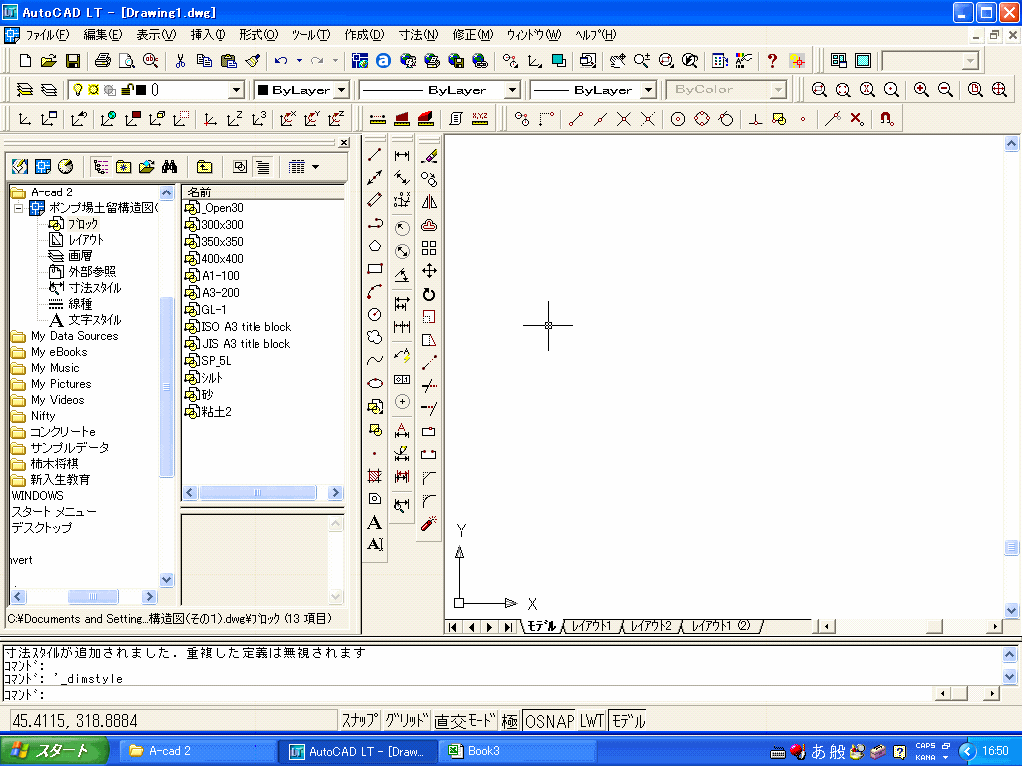This screenshot has height=767, width=1023.
Task: Select the Erase tool in the modify toolbar
Action: coord(429,156)
